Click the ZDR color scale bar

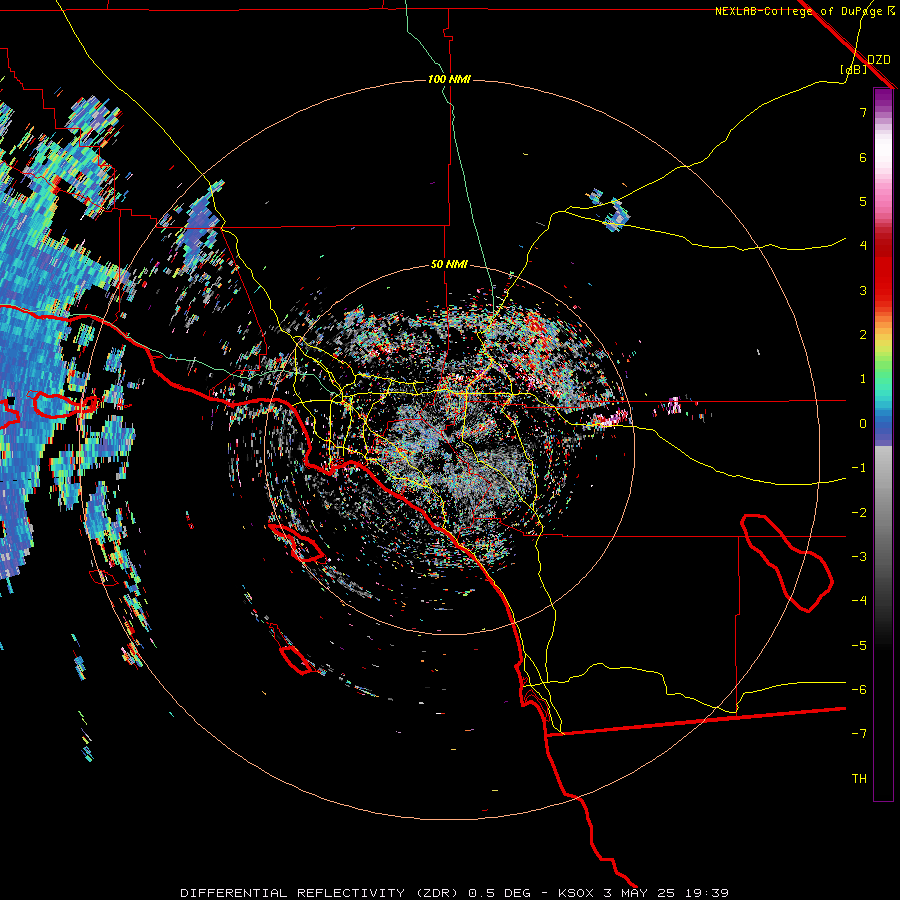pyautogui.click(x=883, y=444)
